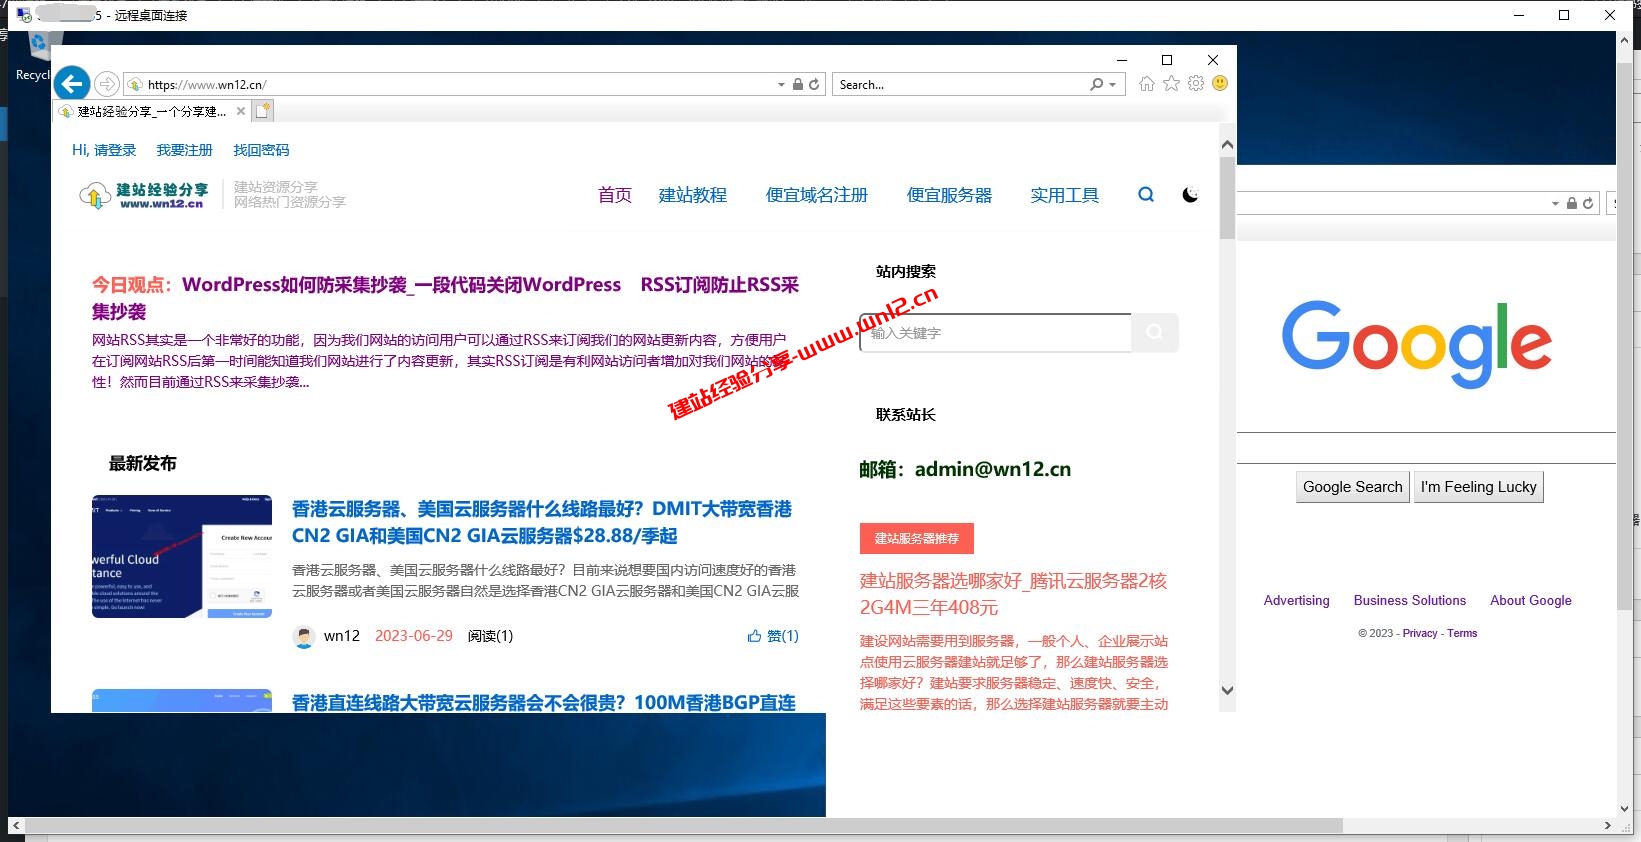Click the remote desktop scrollbar right arrow
The image size is (1641, 842).
[x=1607, y=826]
